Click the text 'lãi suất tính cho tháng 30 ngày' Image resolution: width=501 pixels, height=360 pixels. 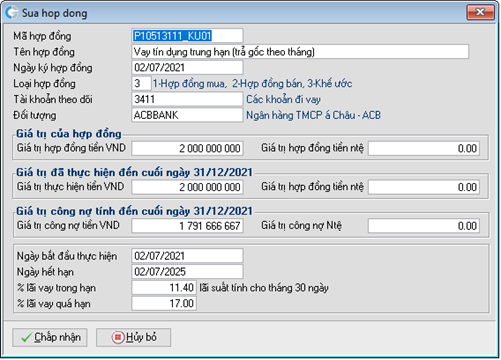point(264,288)
